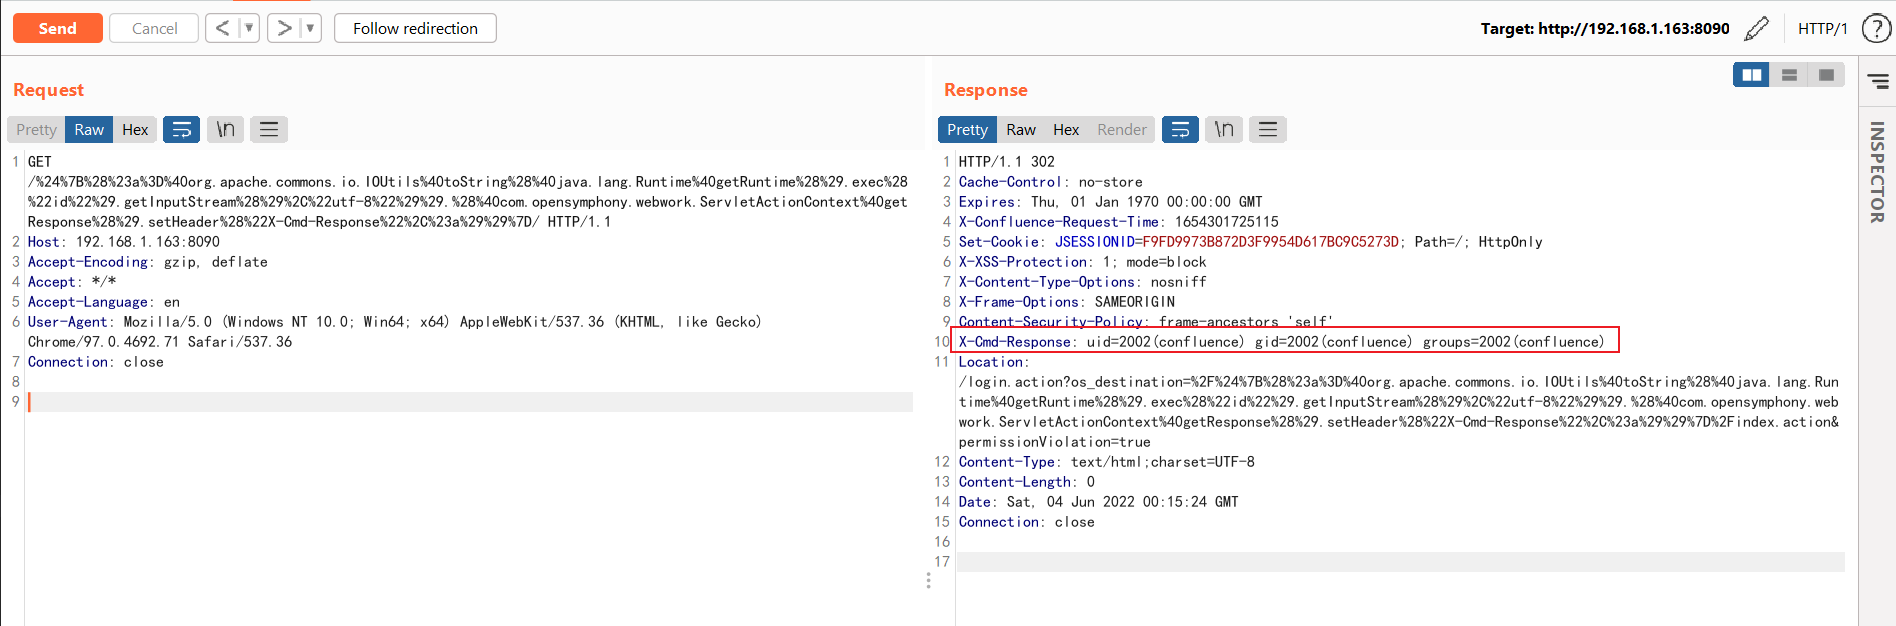The height and width of the screenshot is (626, 1896).
Task: Click the empty line 9 in request editor
Action: (470, 402)
